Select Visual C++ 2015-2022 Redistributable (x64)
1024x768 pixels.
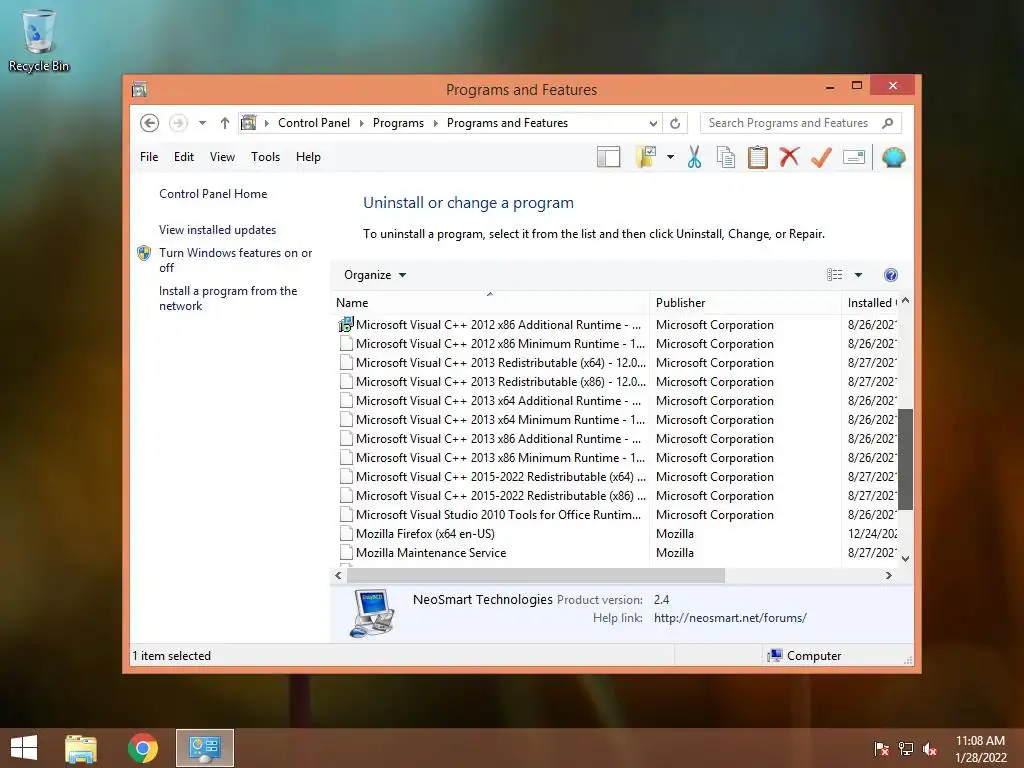(490, 477)
